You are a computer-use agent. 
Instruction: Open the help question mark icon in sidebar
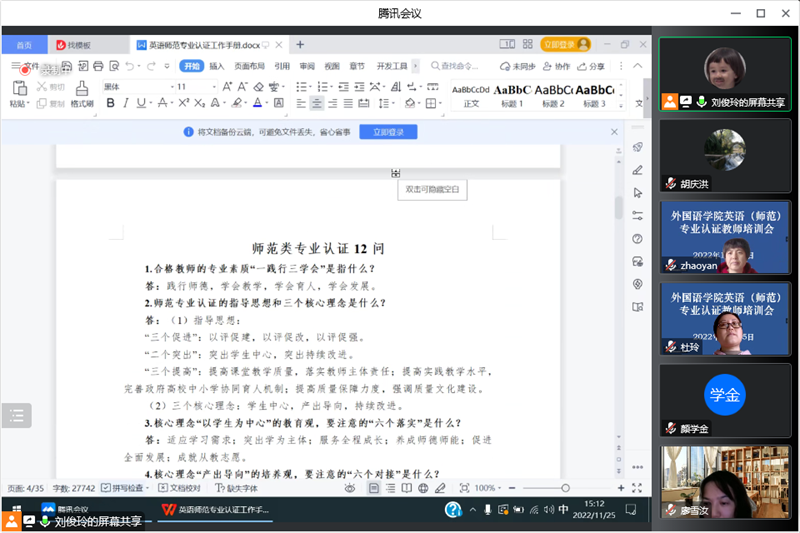(637, 238)
